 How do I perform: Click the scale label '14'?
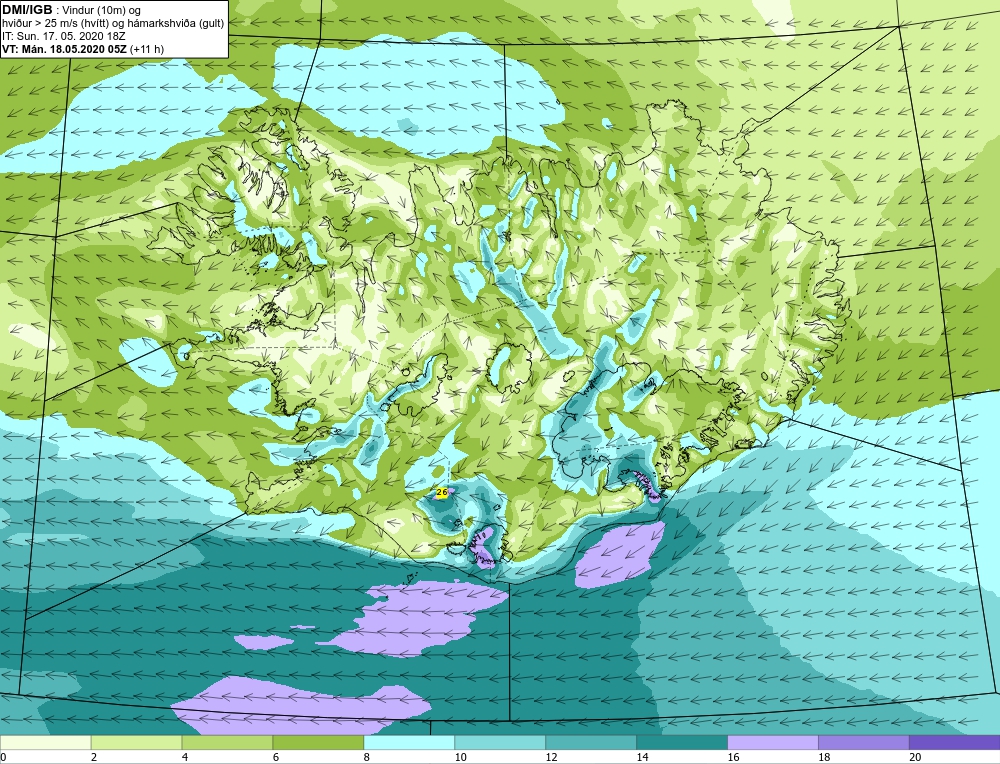[x=642, y=758]
